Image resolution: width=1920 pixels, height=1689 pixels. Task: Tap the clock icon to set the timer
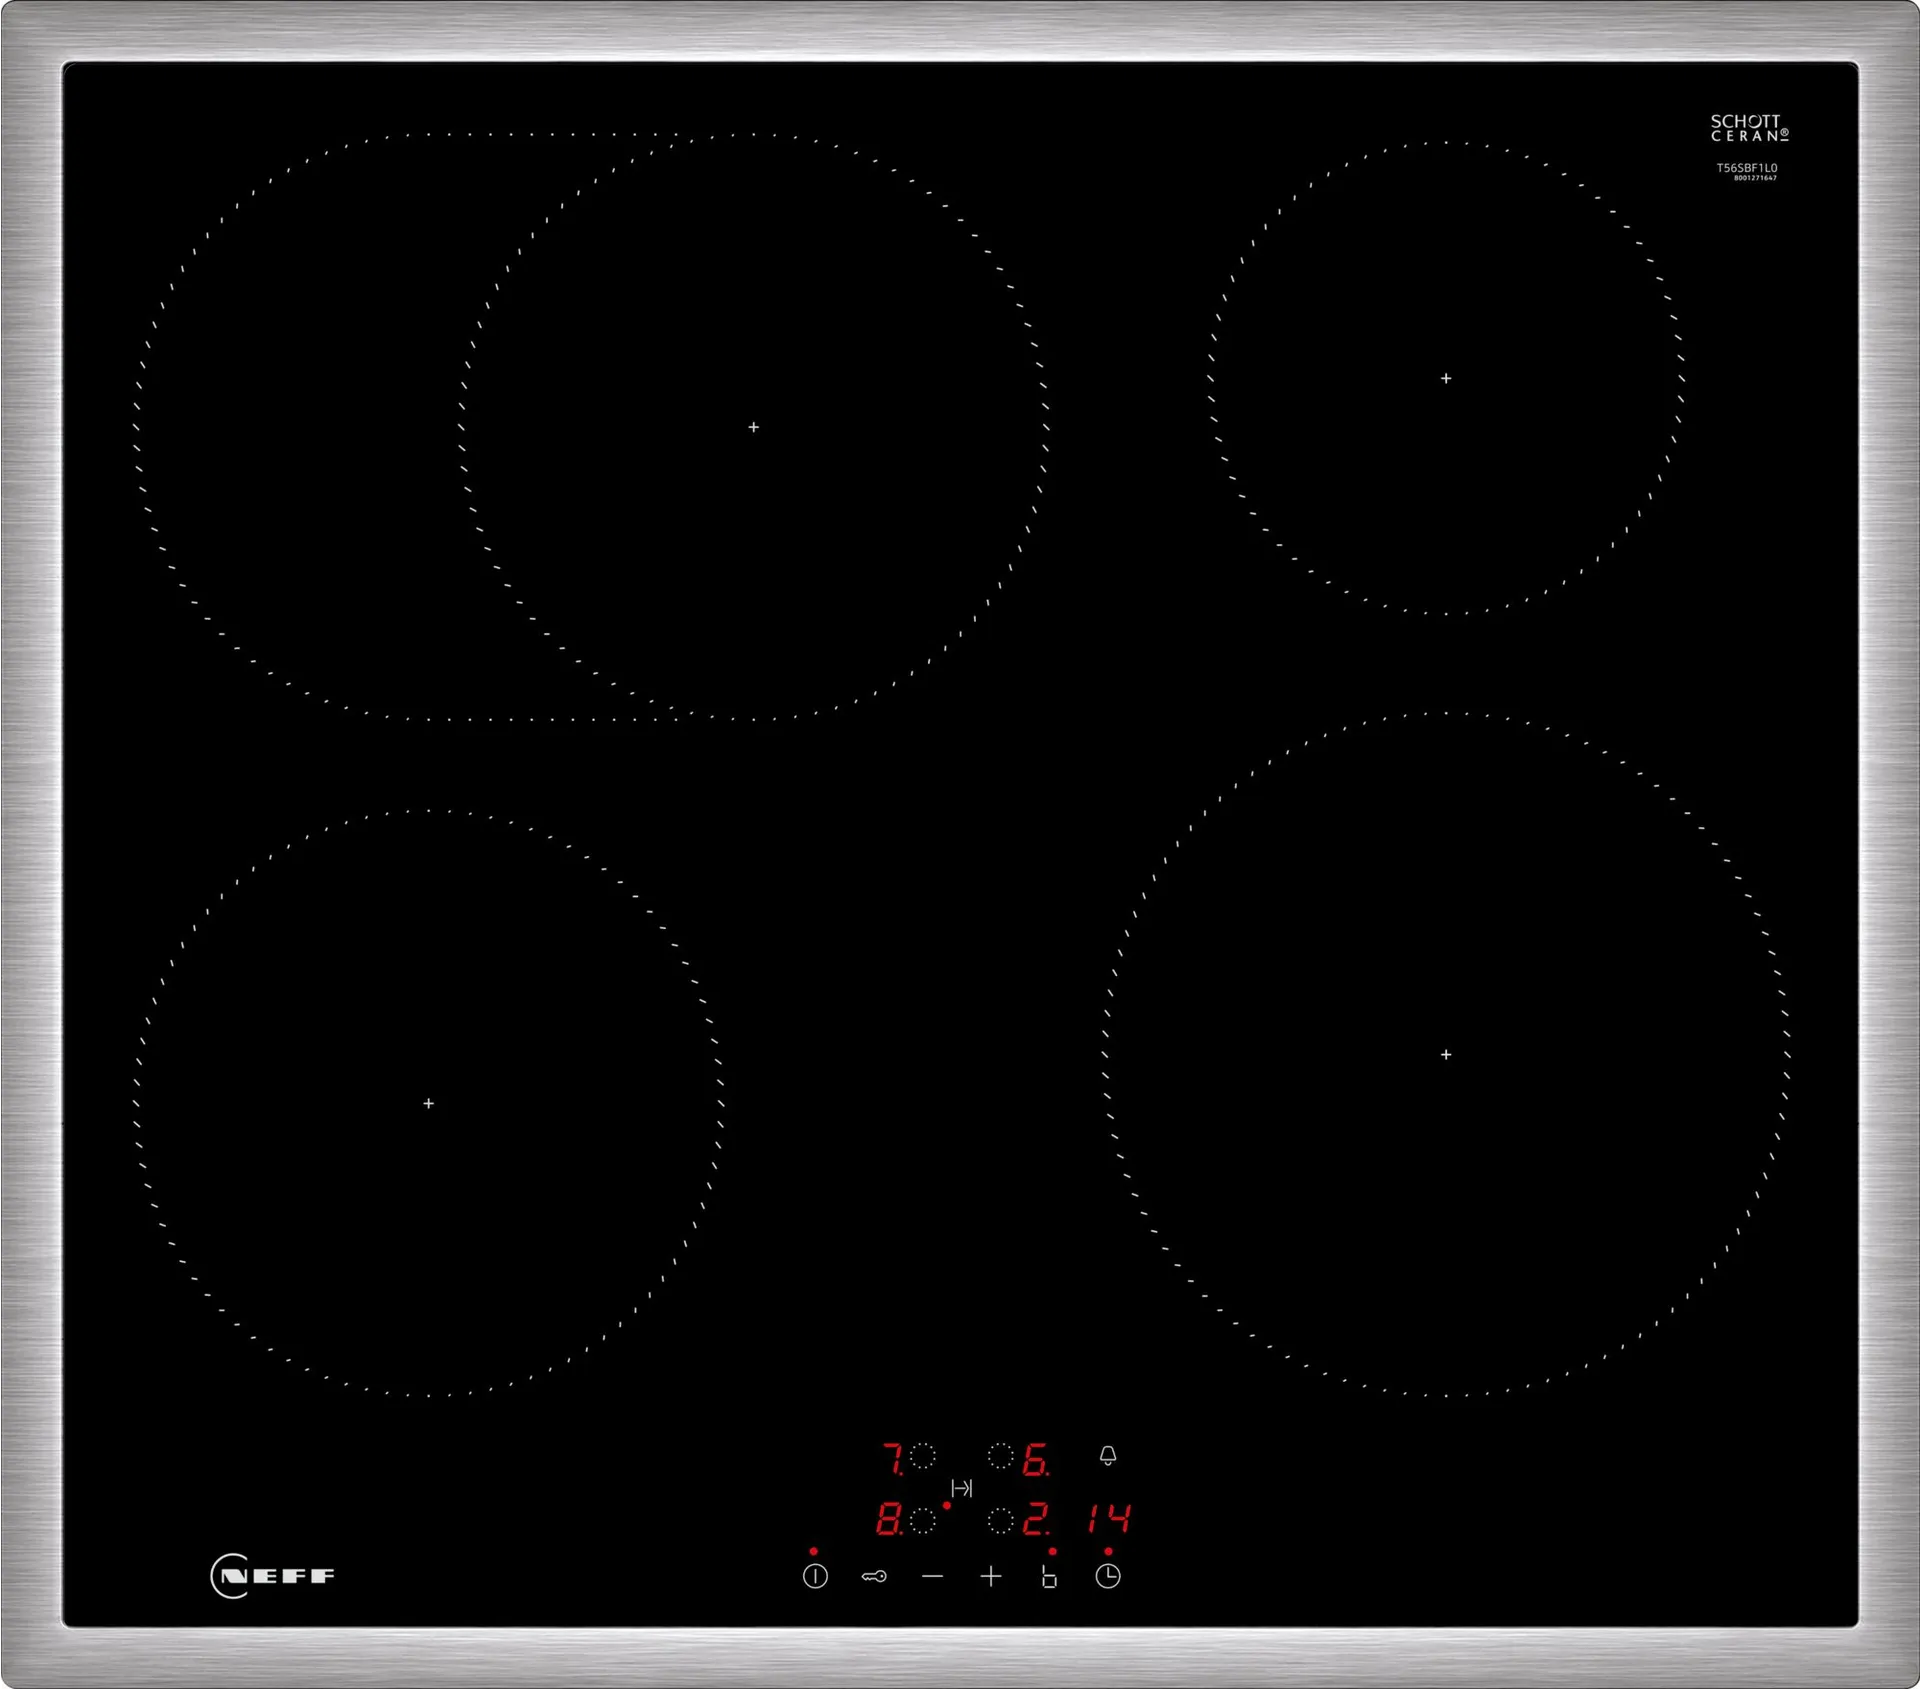coord(1107,1577)
